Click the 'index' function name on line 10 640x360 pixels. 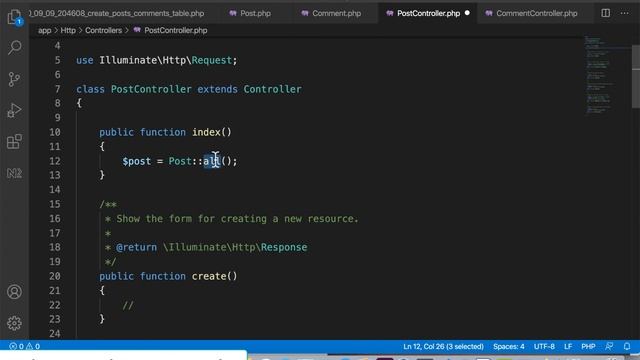click(206, 132)
